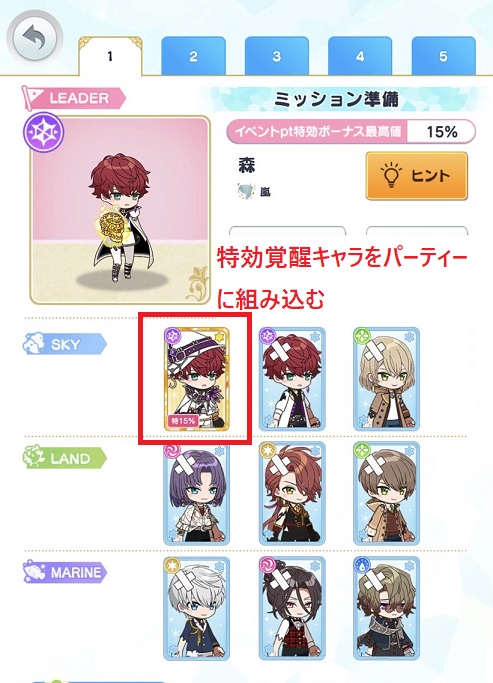Image resolution: width=493 pixels, height=683 pixels.
Task: Select party tab 5
Action: point(443,57)
